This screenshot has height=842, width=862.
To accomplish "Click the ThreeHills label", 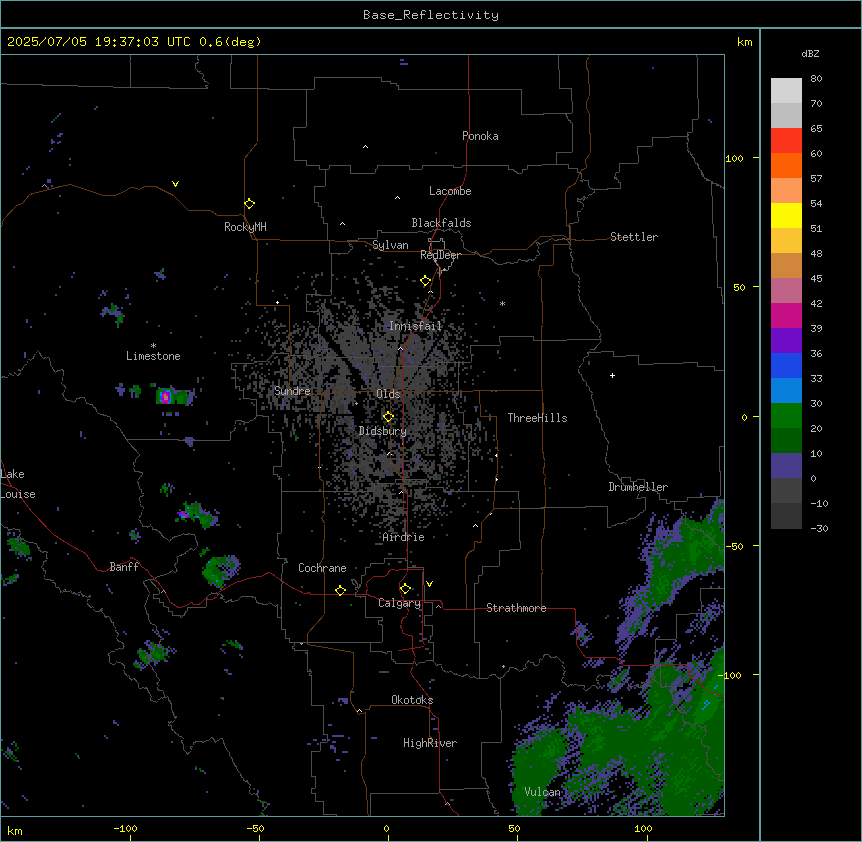I will [x=537, y=418].
